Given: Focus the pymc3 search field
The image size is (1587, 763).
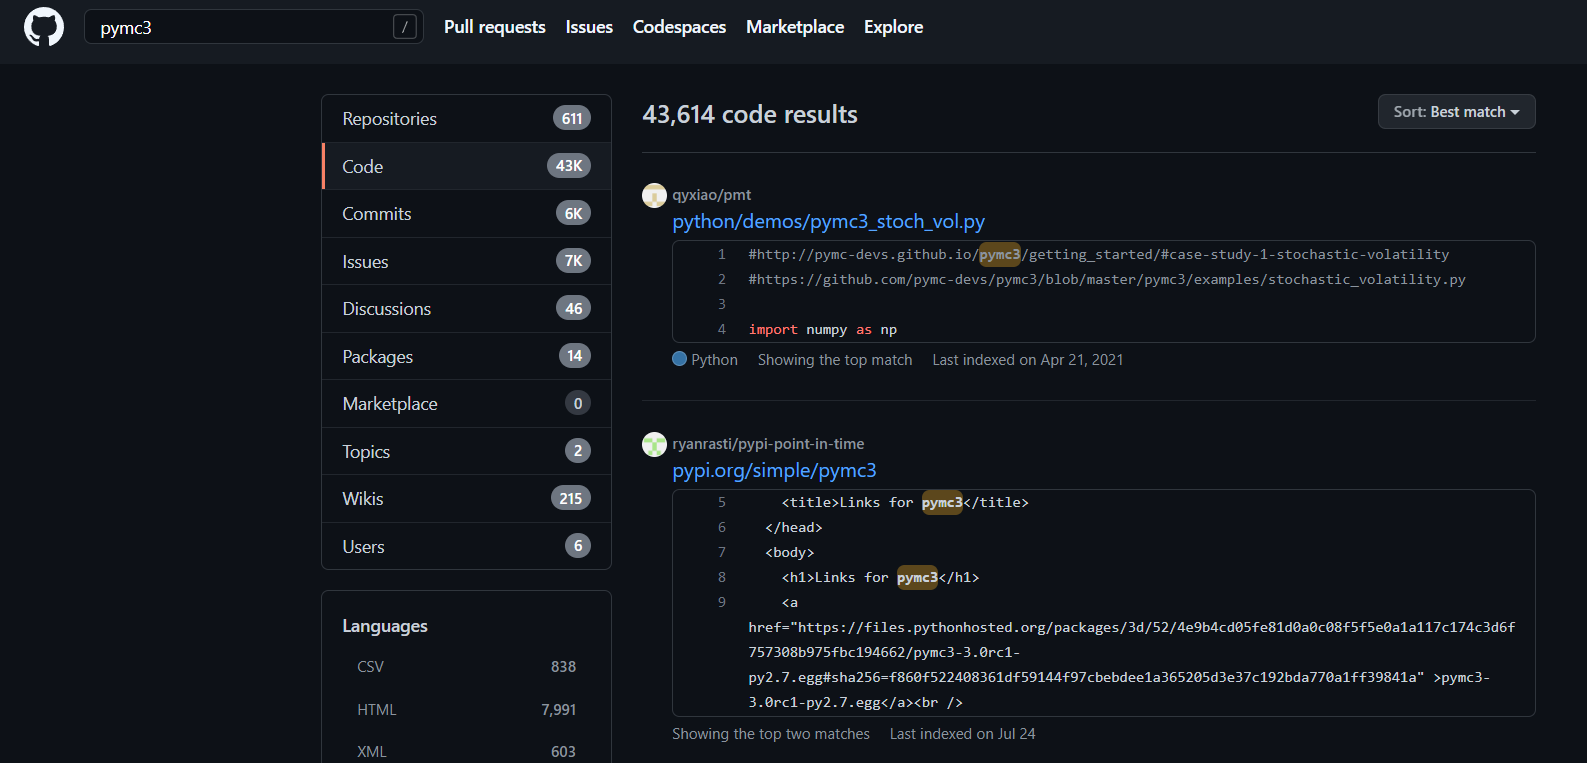Looking at the screenshot, I should 254,27.
